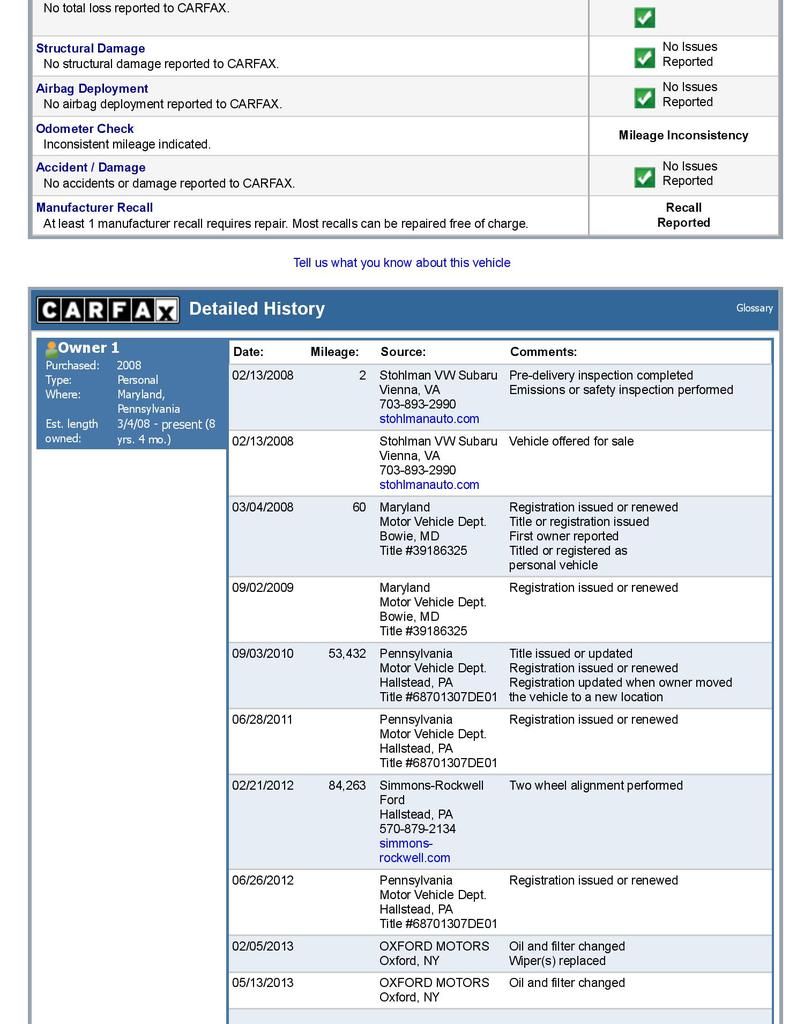The height and width of the screenshot is (1024, 804).
Task: Click the green checkmark in Airbag Deployment row
Action: coord(644,98)
